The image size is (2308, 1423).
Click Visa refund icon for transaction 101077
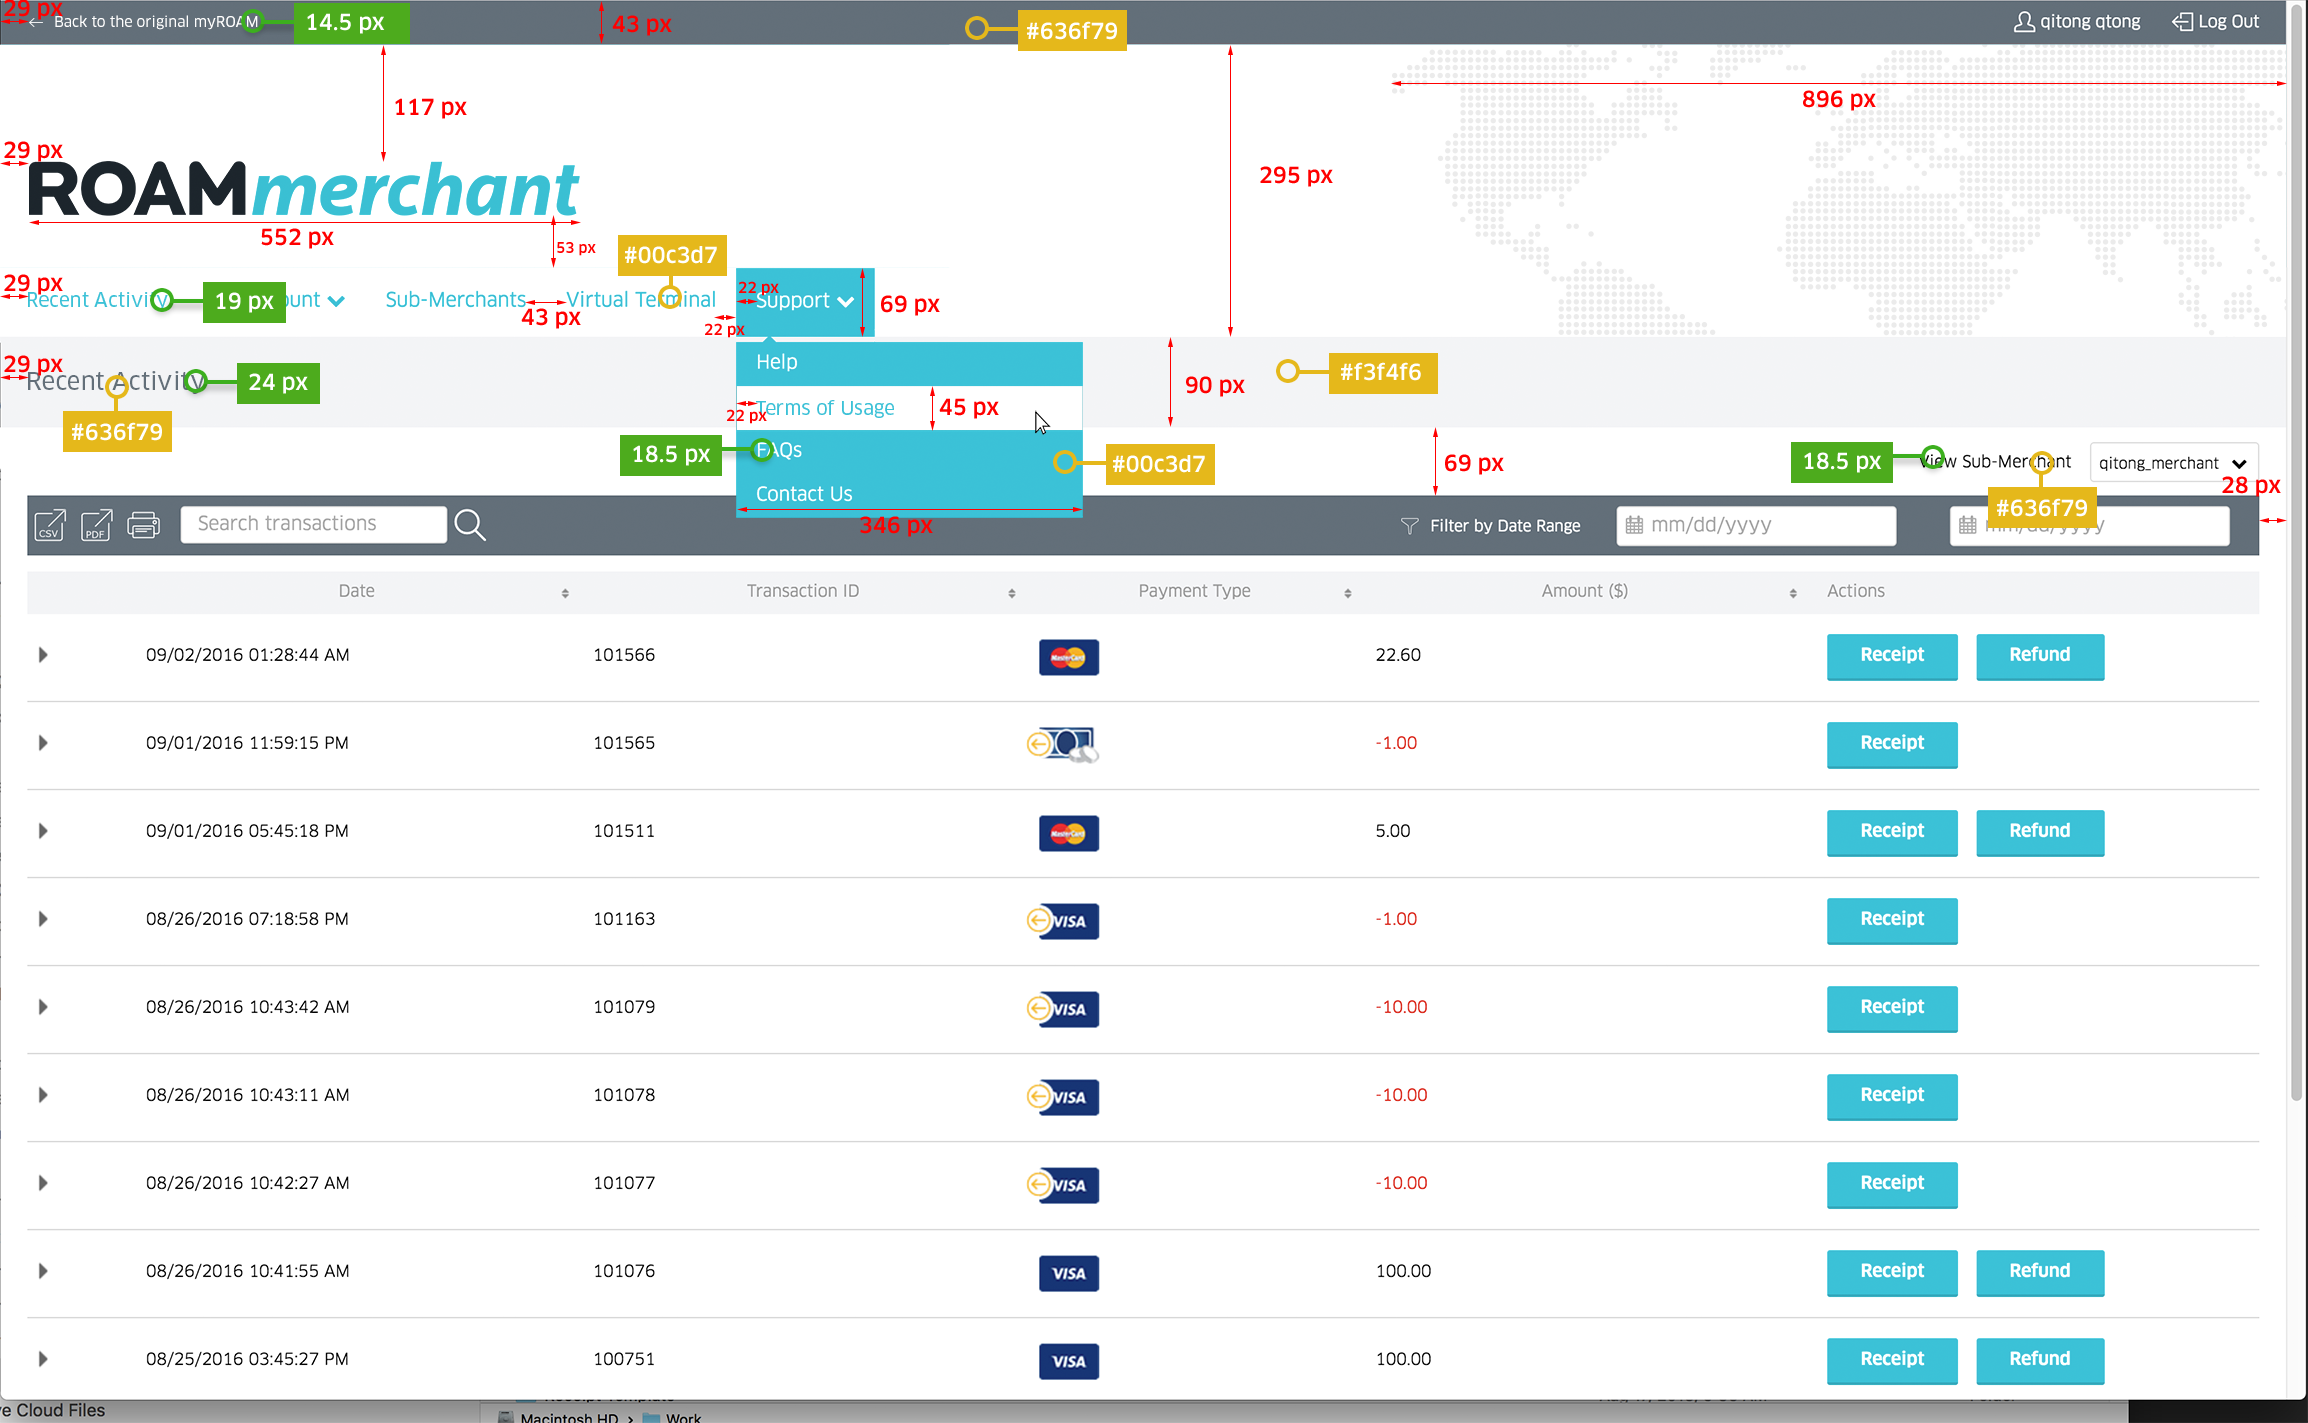point(1062,1185)
